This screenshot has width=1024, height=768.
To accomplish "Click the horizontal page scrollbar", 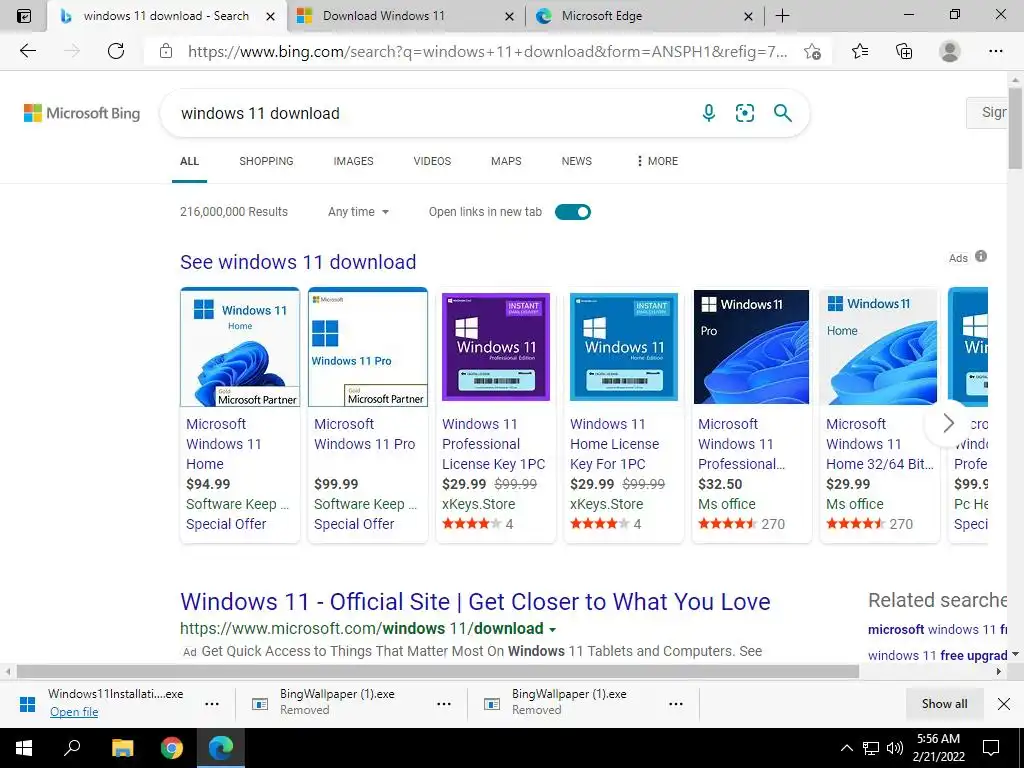I will click(x=438, y=671).
